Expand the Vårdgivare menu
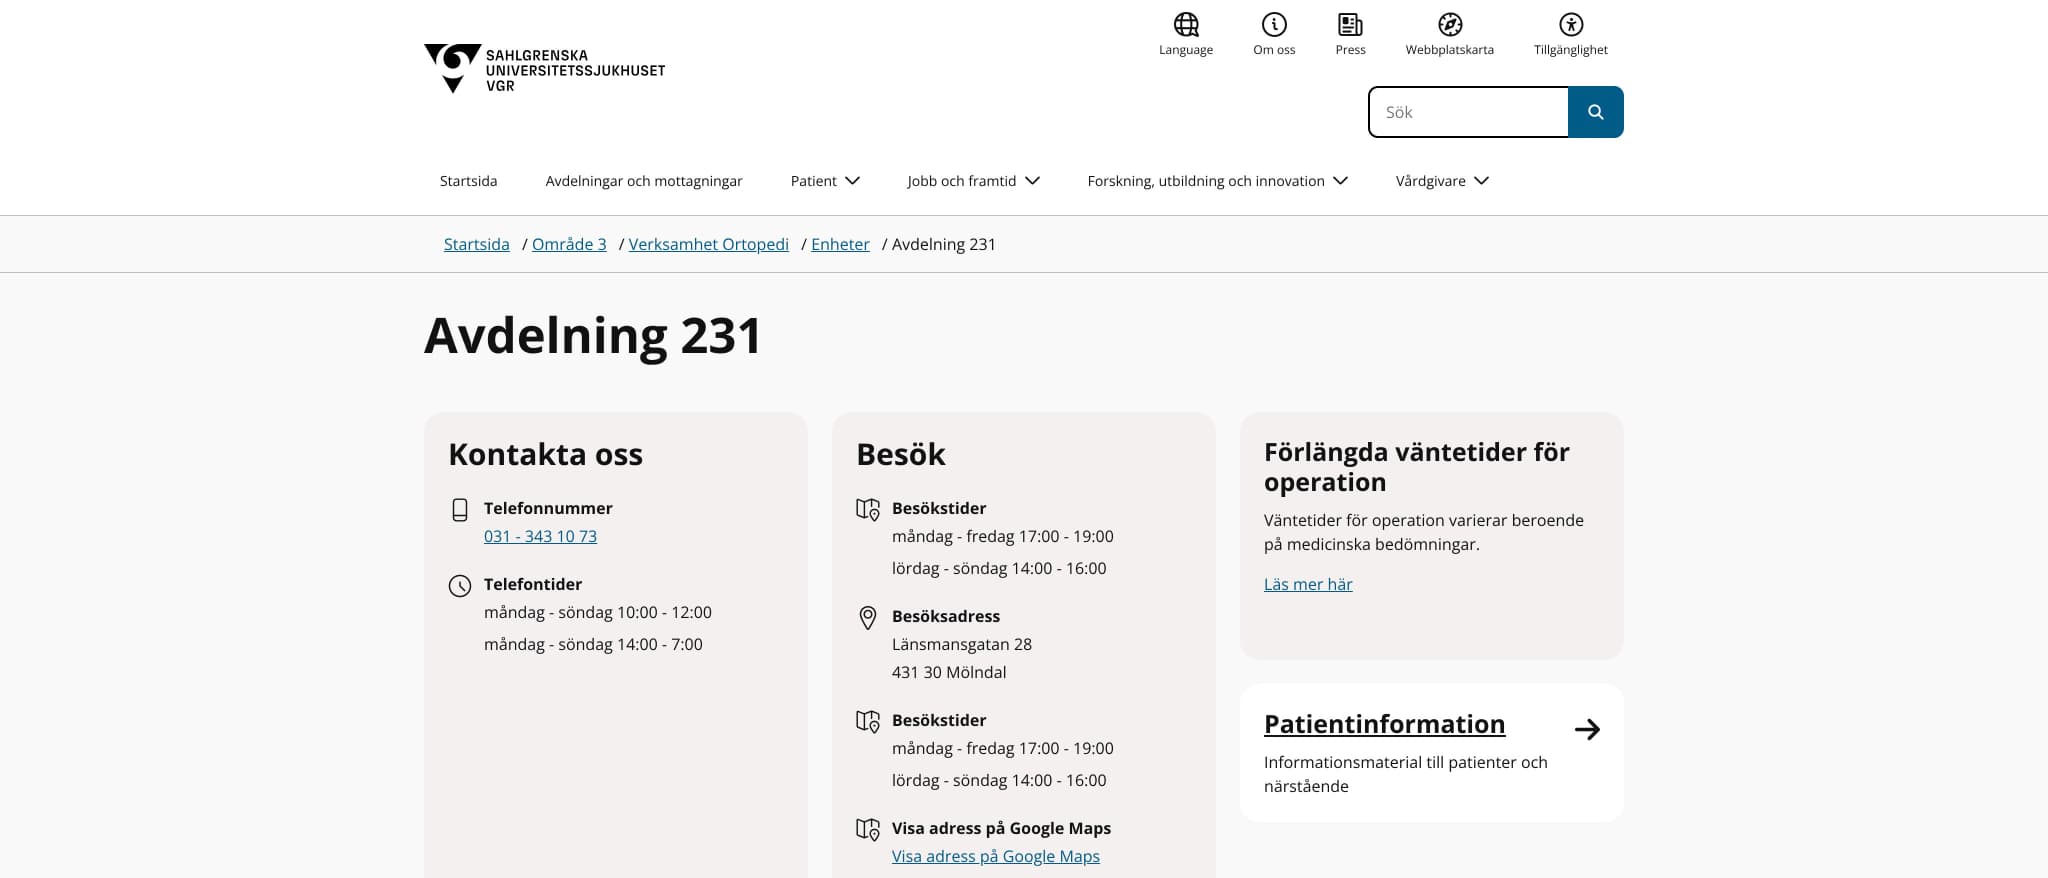Image resolution: width=2048 pixels, height=878 pixels. [x=1443, y=181]
